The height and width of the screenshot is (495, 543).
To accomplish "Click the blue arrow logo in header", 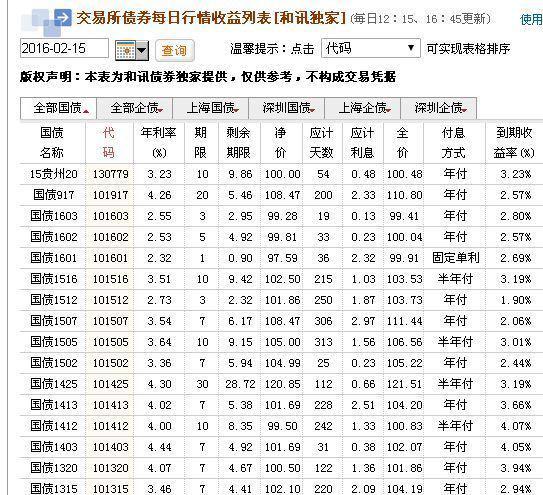I will 63,18.
